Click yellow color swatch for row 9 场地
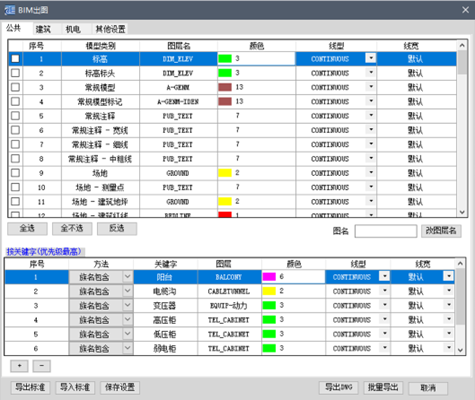Viewport: 475px width, 400px height. tap(225, 173)
